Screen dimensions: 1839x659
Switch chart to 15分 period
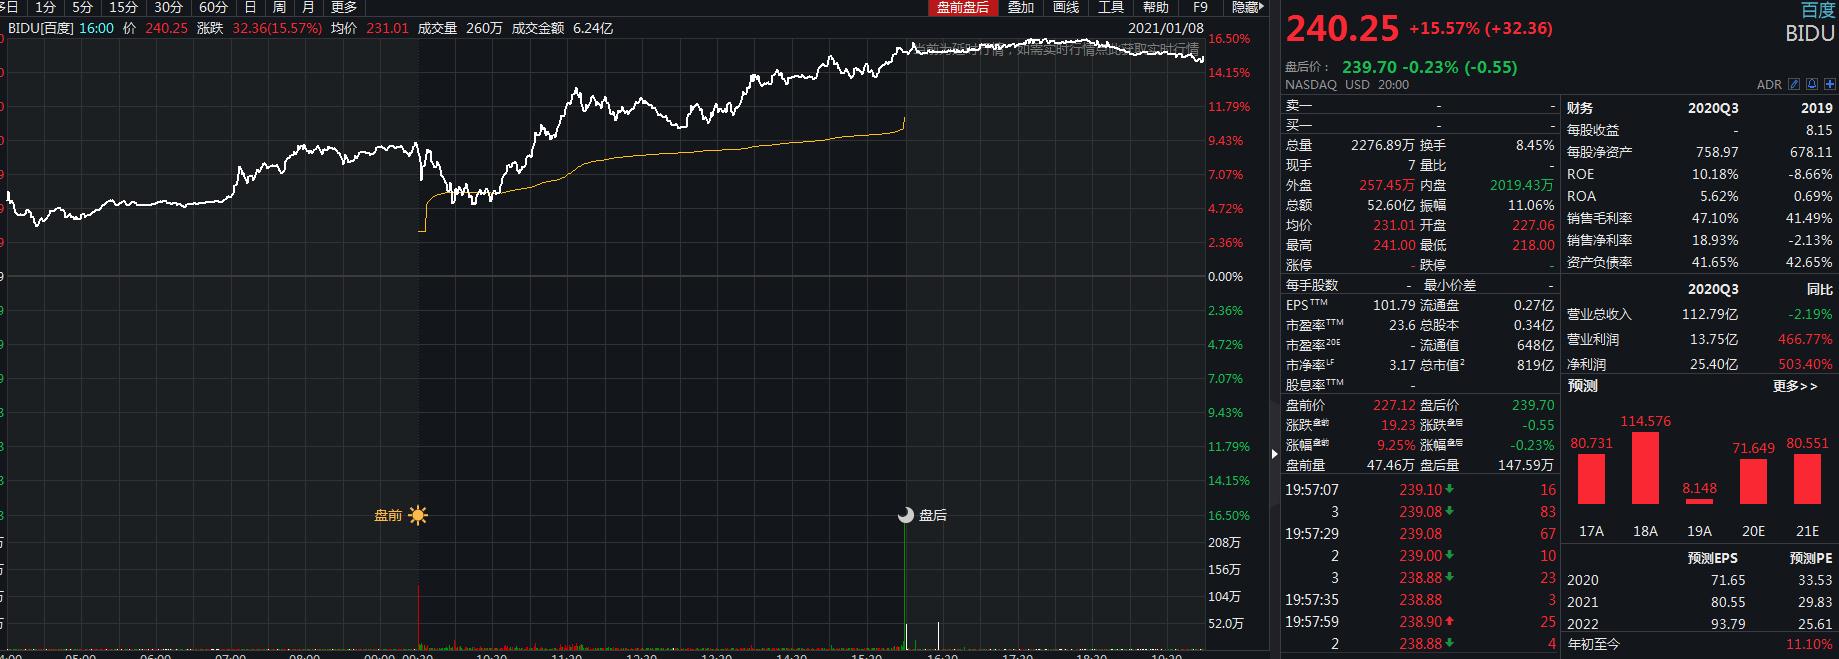point(123,7)
